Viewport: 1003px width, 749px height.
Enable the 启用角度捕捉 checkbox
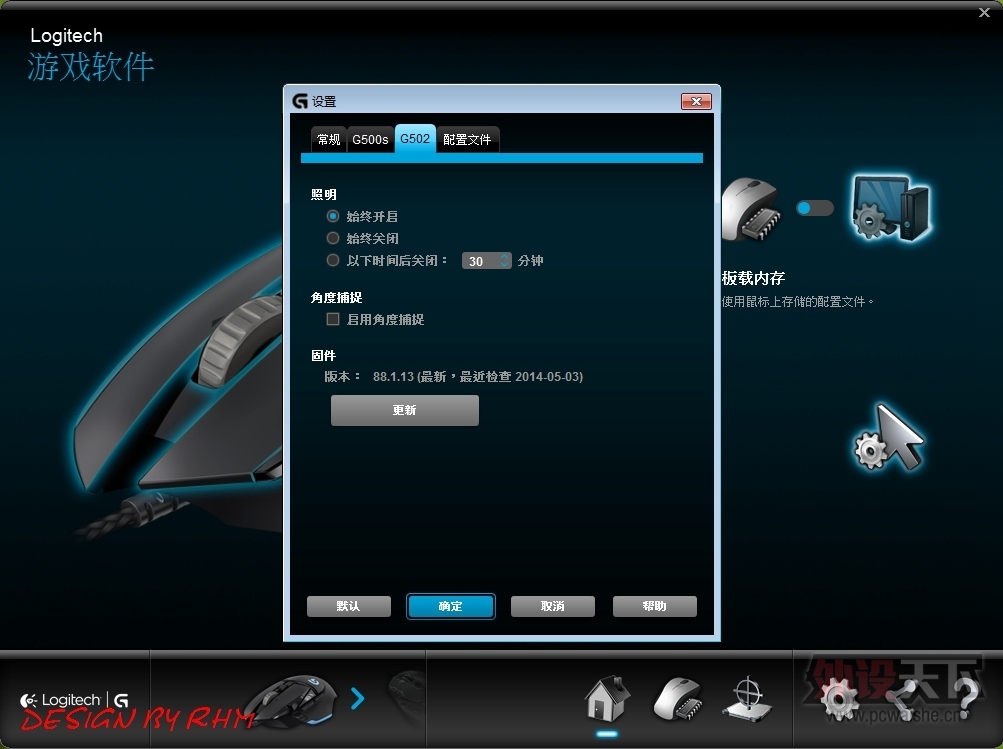[333, 319]
